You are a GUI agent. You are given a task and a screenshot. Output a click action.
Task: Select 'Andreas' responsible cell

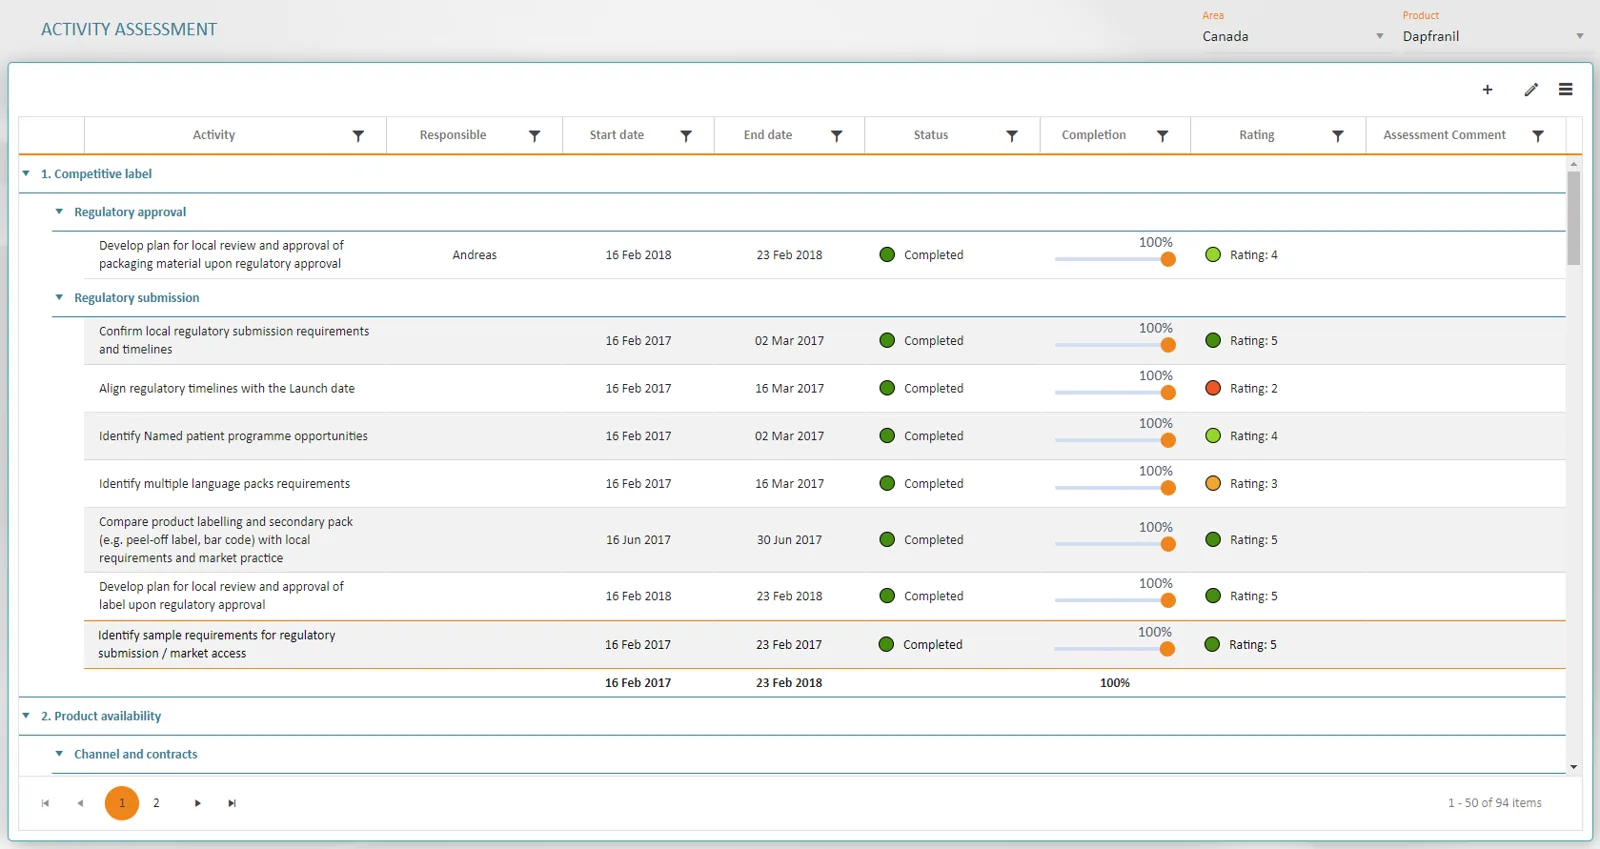[x=474, y=255]
